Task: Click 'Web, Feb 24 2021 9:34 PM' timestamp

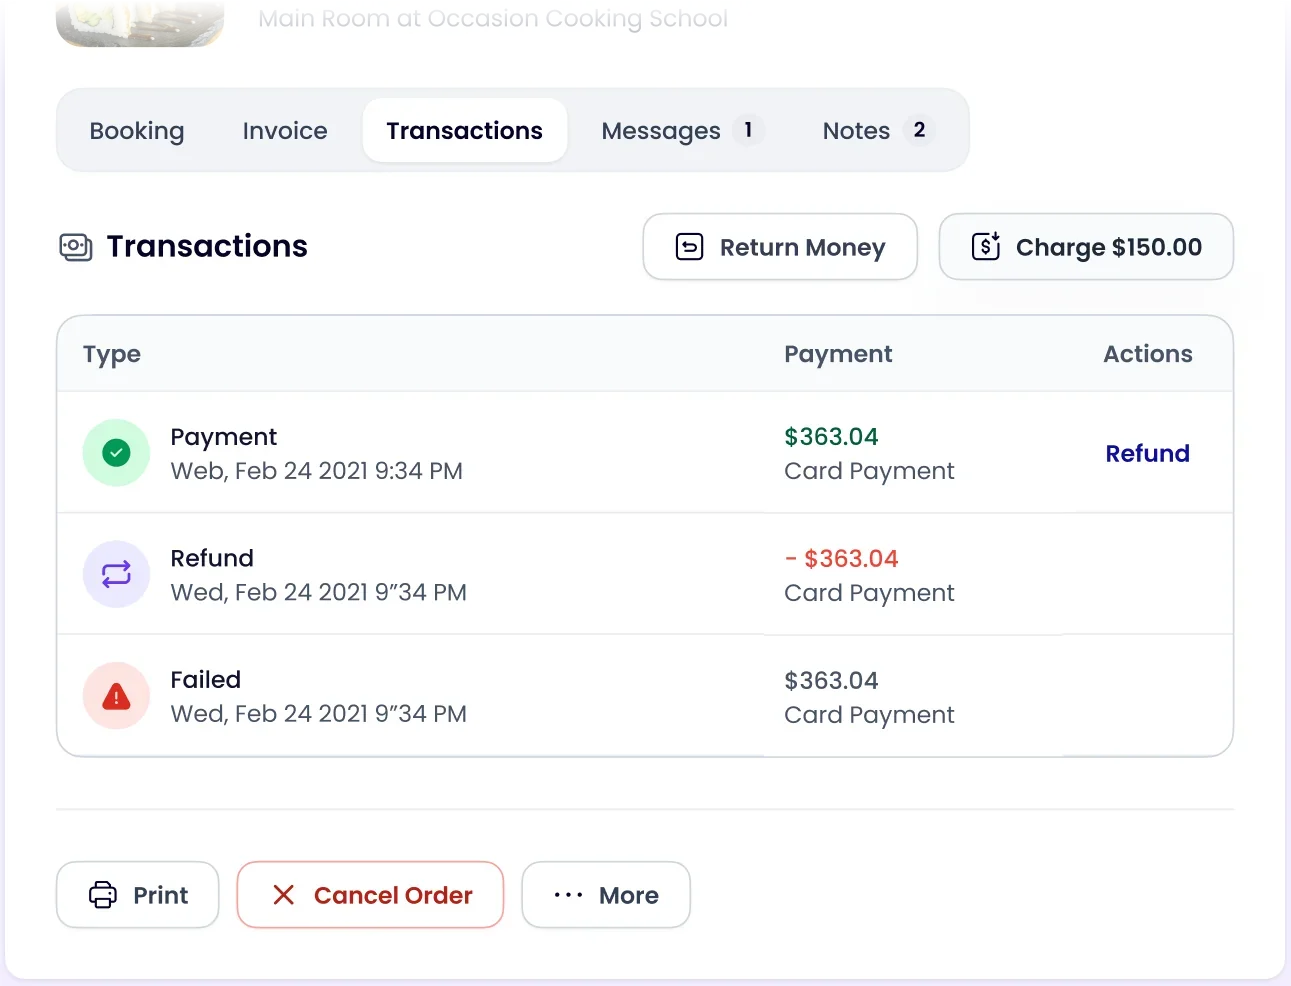Action: pyautogui.click(x=317, y=471)
